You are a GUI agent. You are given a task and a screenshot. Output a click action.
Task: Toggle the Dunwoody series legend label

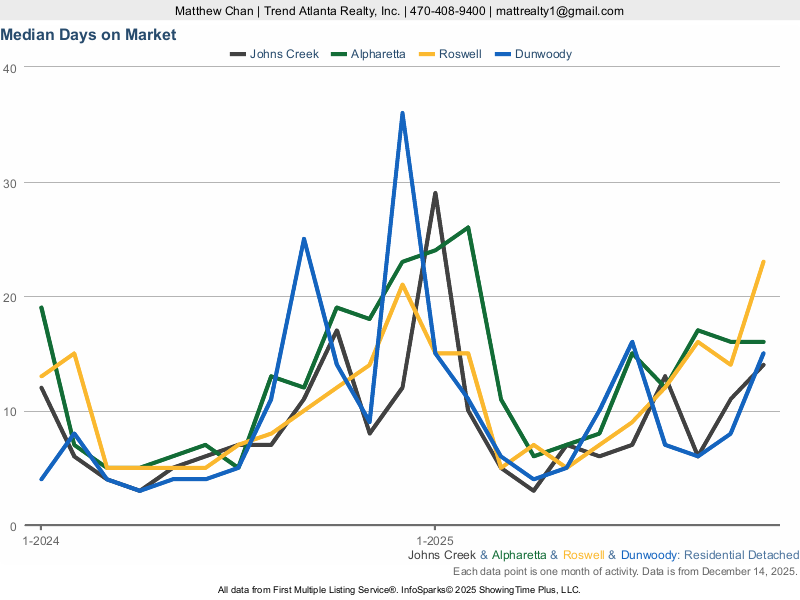coord(543,54)
